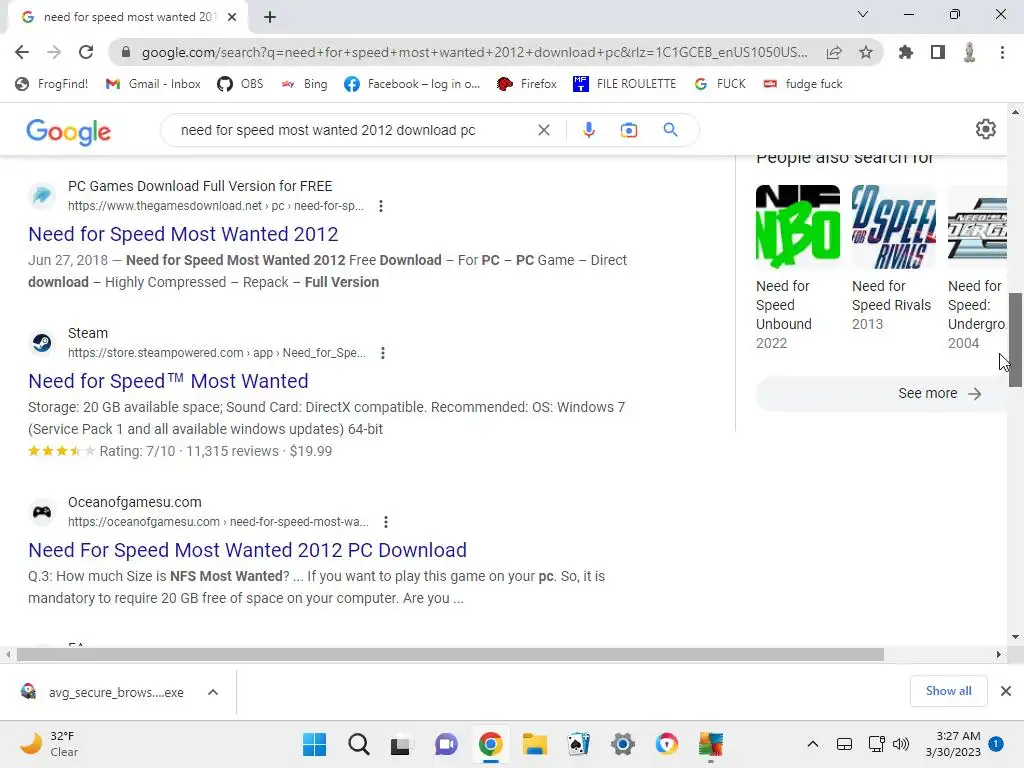Click the forward navigation arrow
This screenshot has width=1024, height=768.
[54, 52]
